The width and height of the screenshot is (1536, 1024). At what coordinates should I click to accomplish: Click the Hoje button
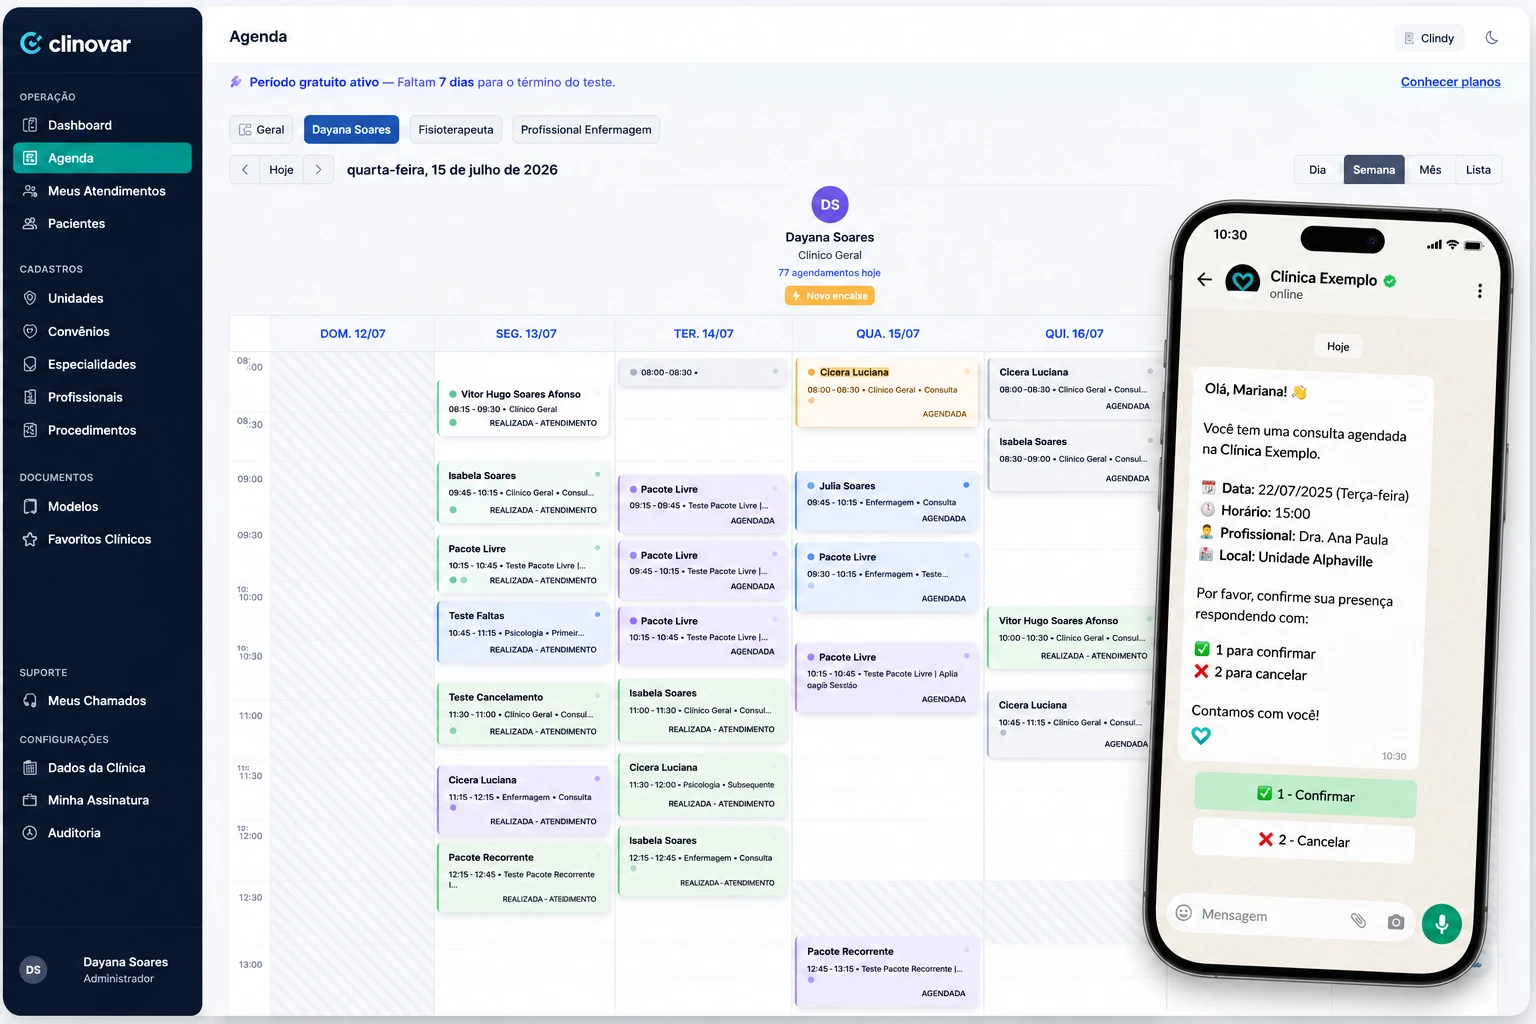282,170
